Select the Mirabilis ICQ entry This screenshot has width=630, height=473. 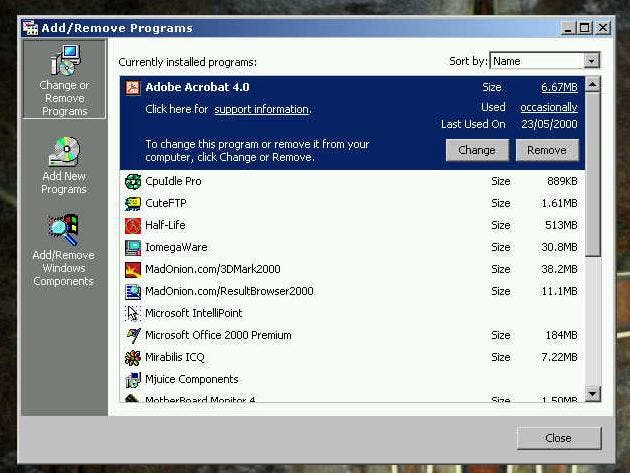tap(352, 358)
